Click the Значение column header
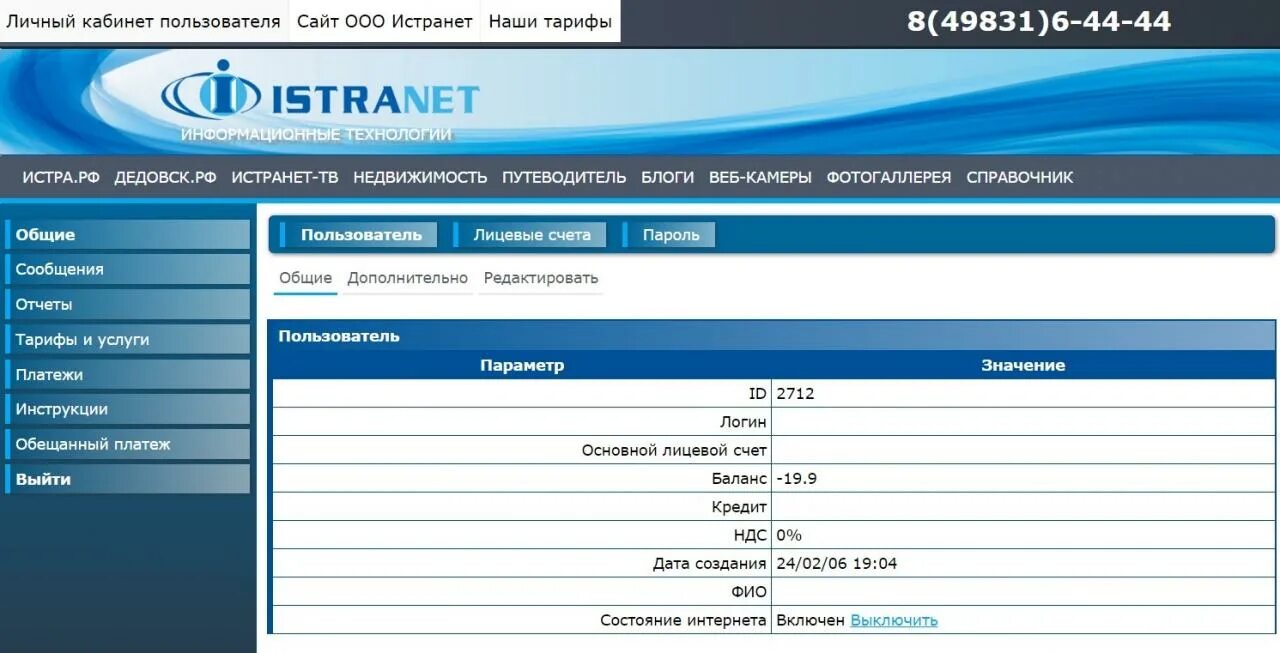 click(1023, 365)
